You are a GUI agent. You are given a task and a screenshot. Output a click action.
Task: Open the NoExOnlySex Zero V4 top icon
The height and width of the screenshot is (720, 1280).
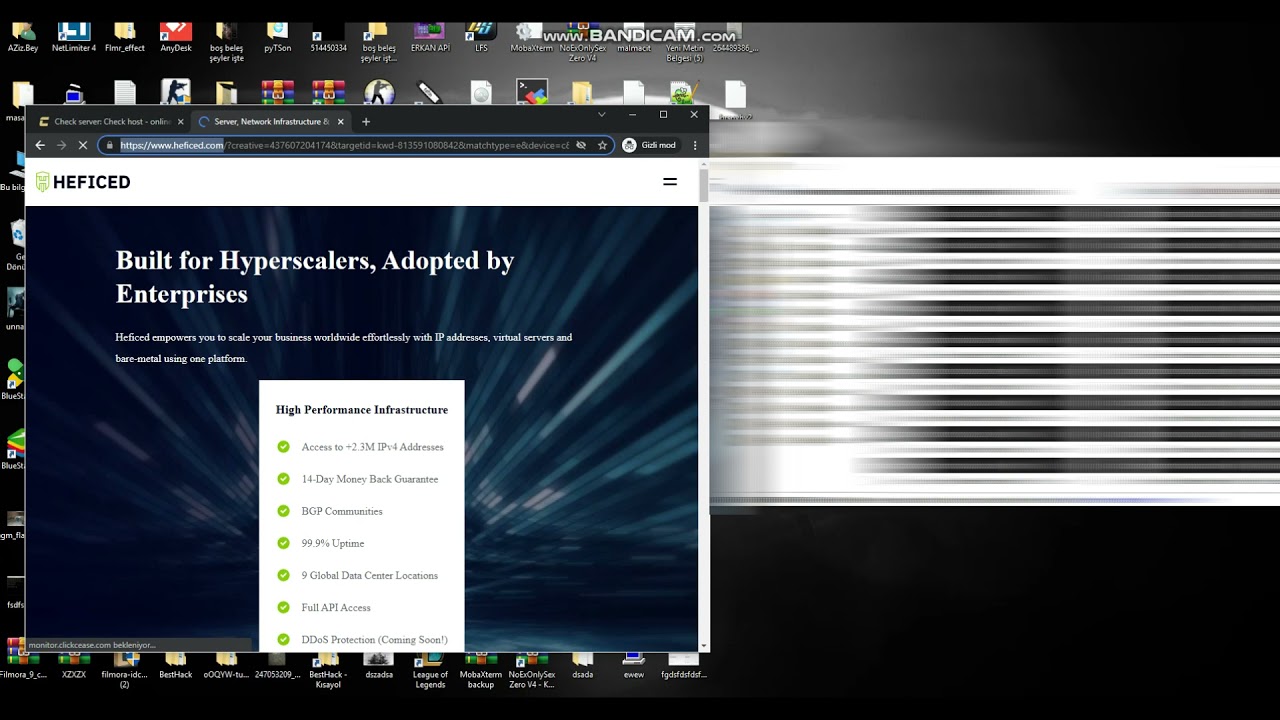tap(583, 43)
